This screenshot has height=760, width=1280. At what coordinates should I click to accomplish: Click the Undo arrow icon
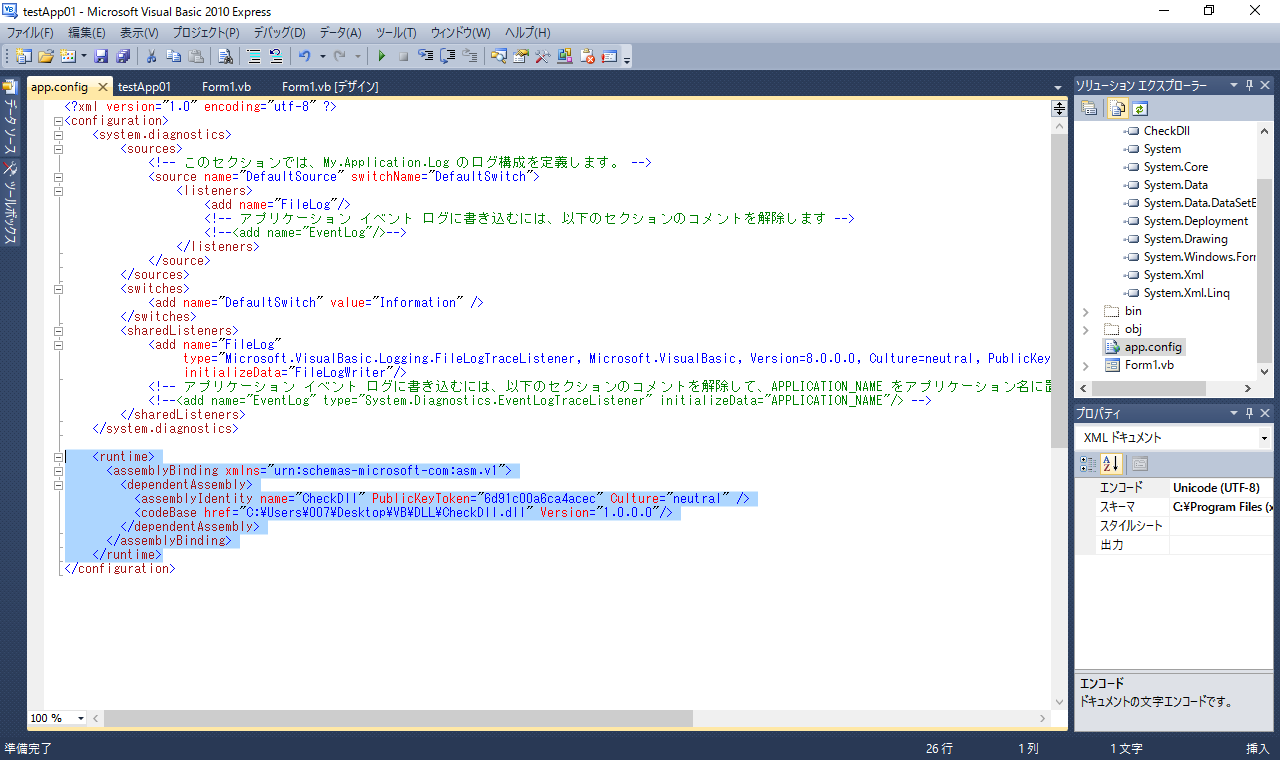click(x=304, y=56)
